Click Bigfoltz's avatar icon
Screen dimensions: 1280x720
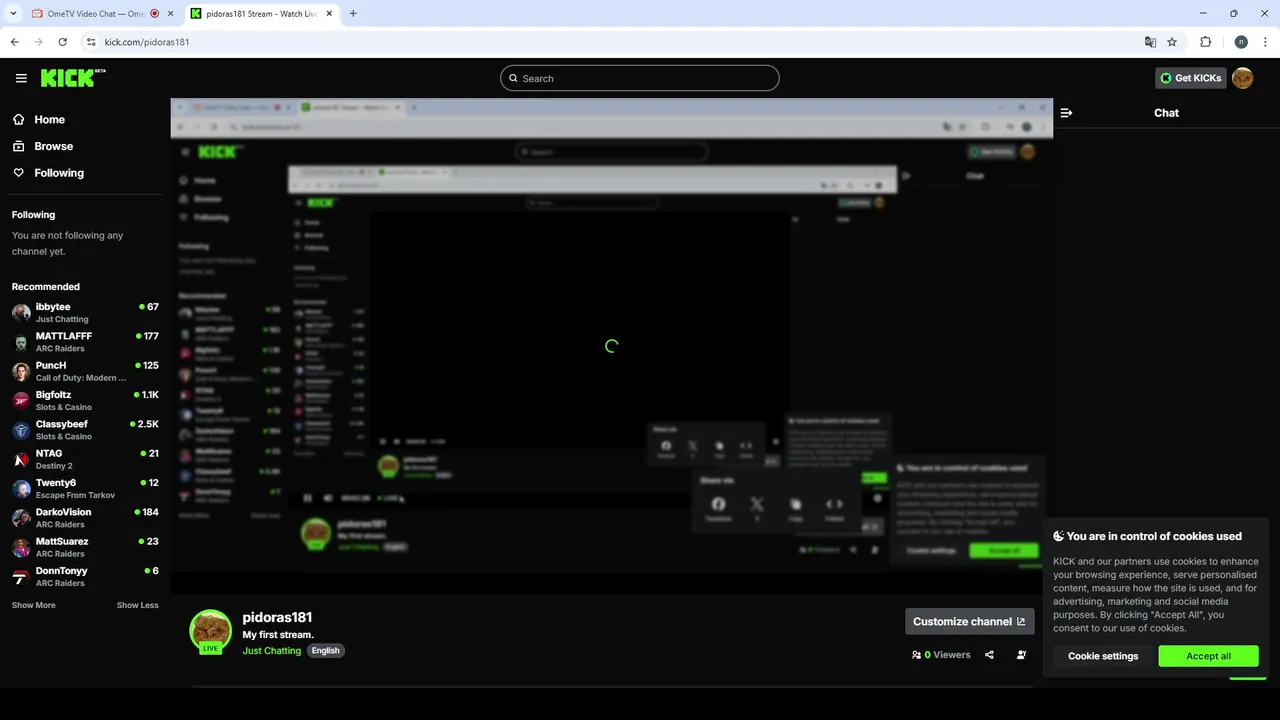(21, 401)
